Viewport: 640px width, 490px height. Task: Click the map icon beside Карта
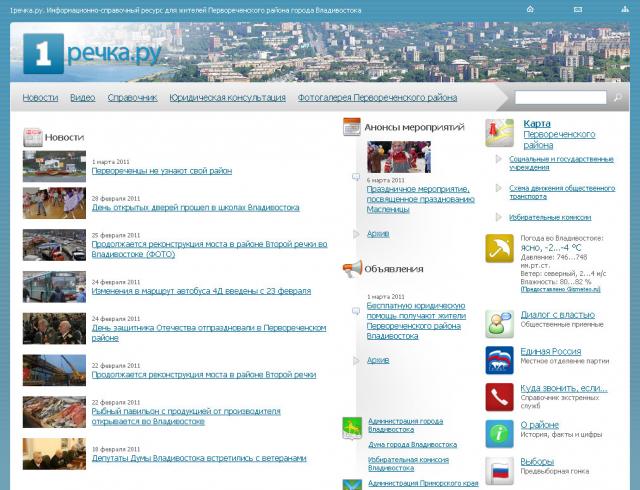(x=500, y=133)
